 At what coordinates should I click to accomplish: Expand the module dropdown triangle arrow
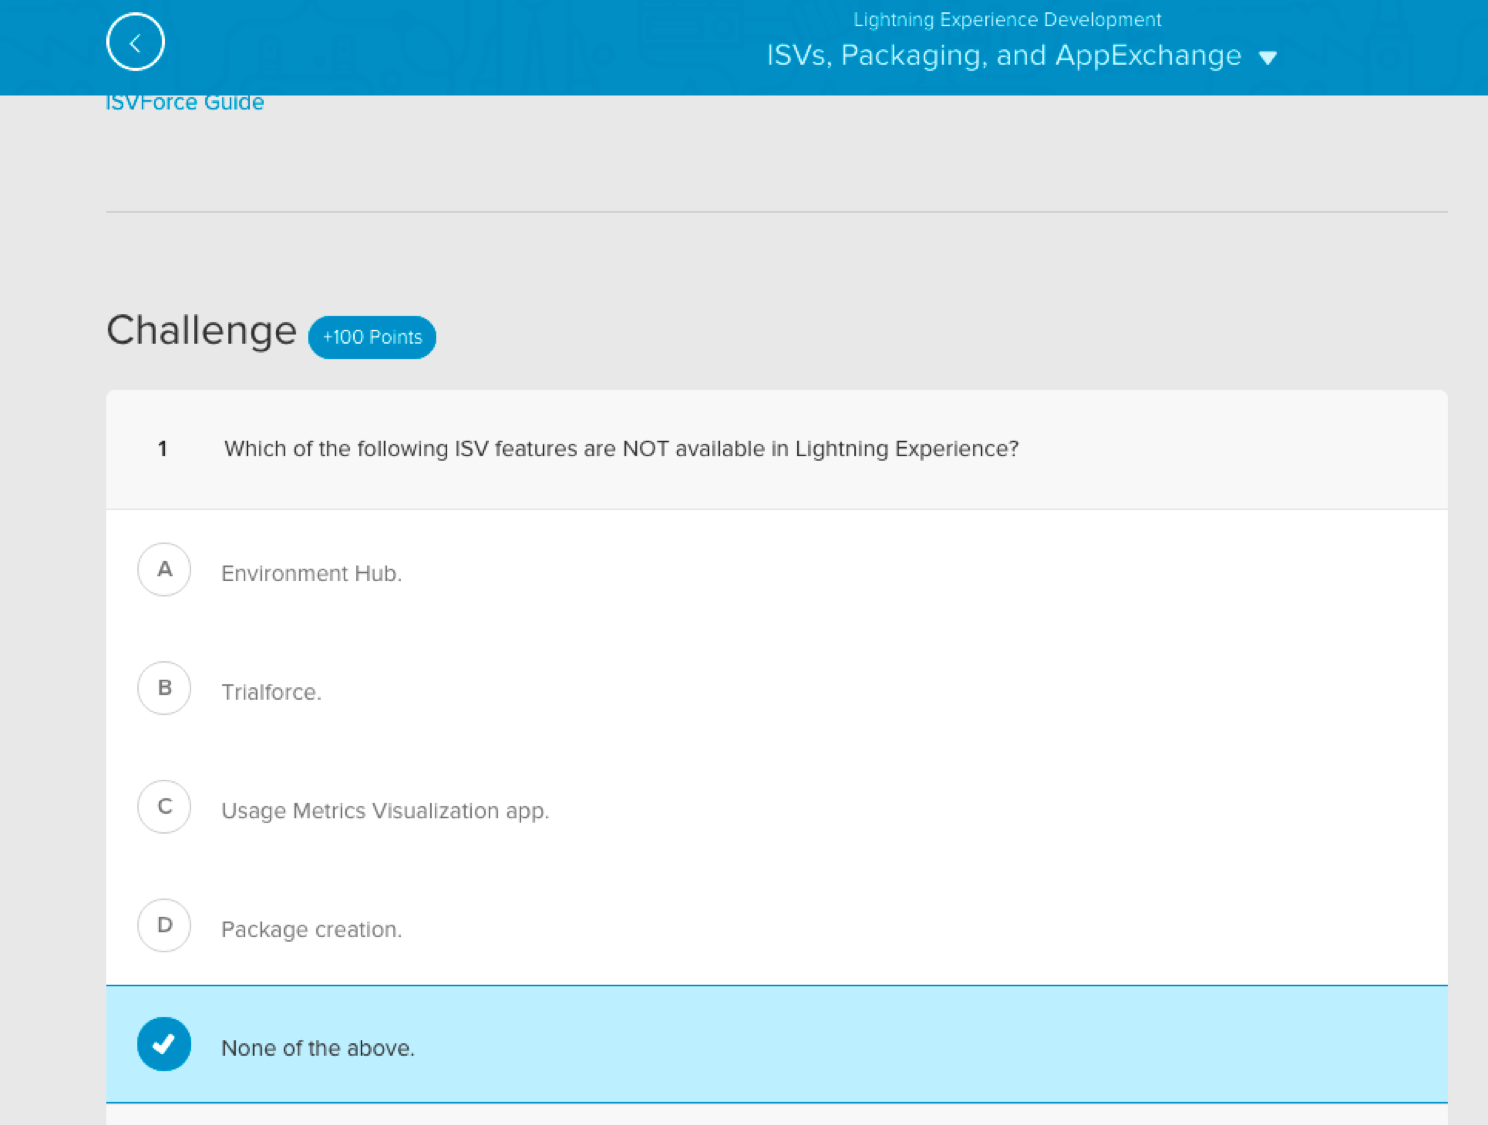[x=1267, y=58]
